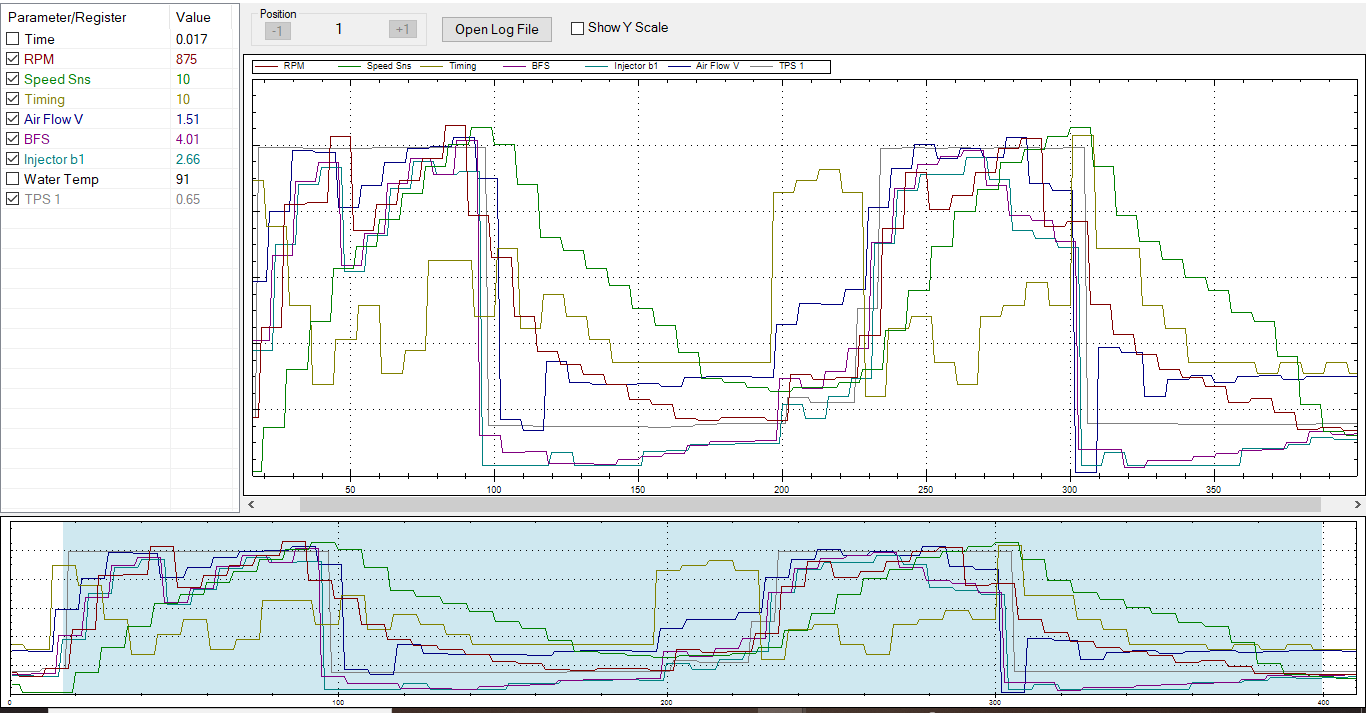Enable the Water Temp checkbox

coord(13,179)
